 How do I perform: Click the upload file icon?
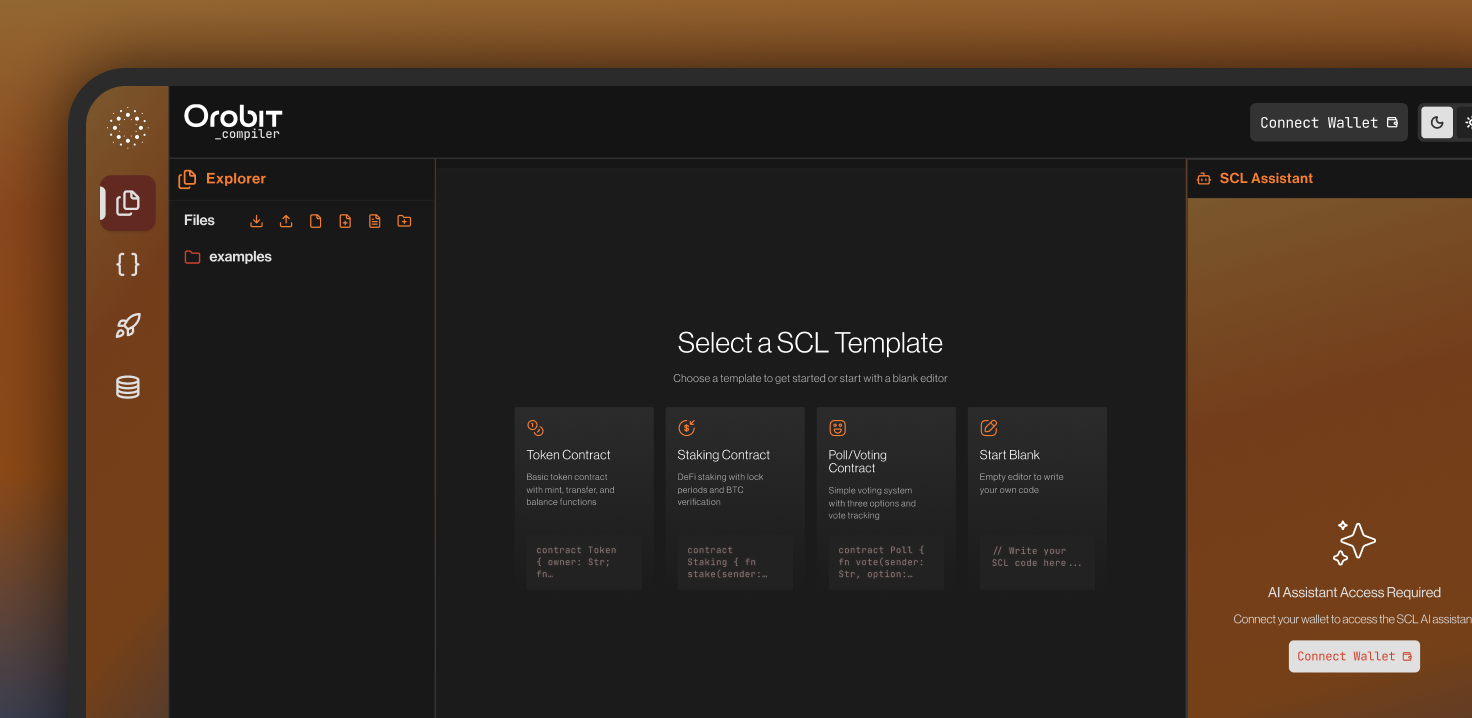coord(286,220)
